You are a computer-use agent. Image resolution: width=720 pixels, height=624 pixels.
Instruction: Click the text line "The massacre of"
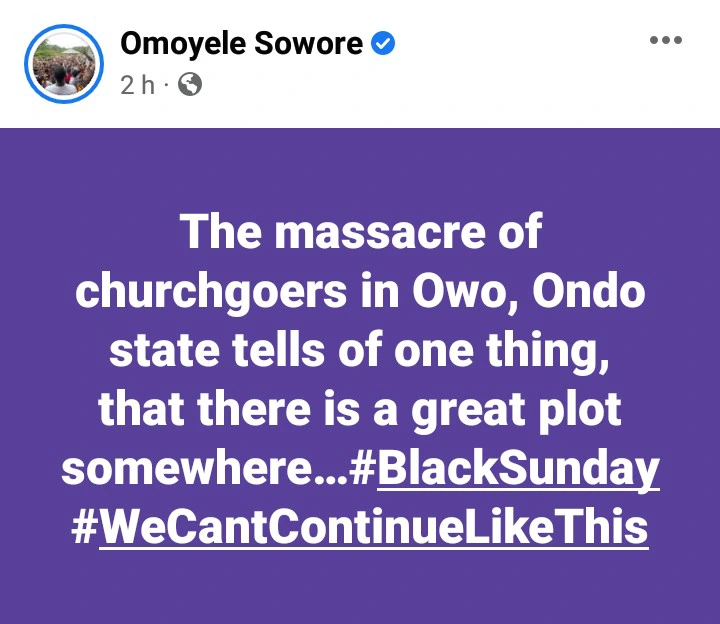point(360,232)
